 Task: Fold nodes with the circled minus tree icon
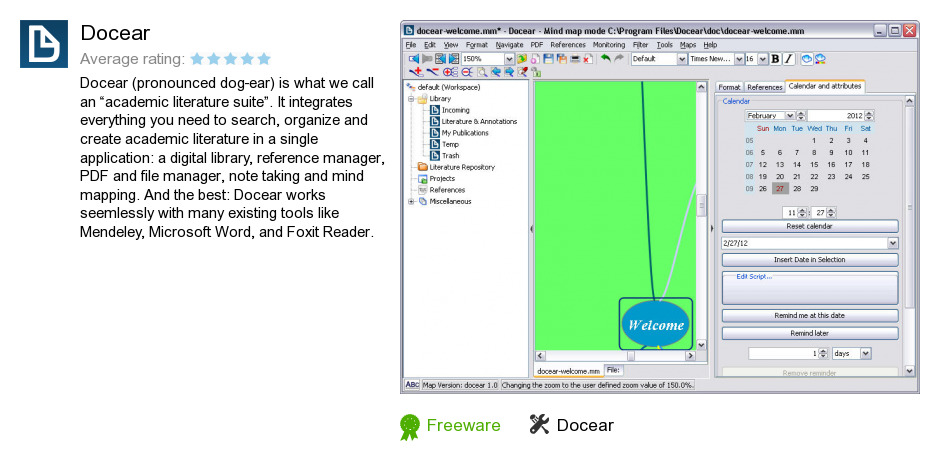coord(467,72)
